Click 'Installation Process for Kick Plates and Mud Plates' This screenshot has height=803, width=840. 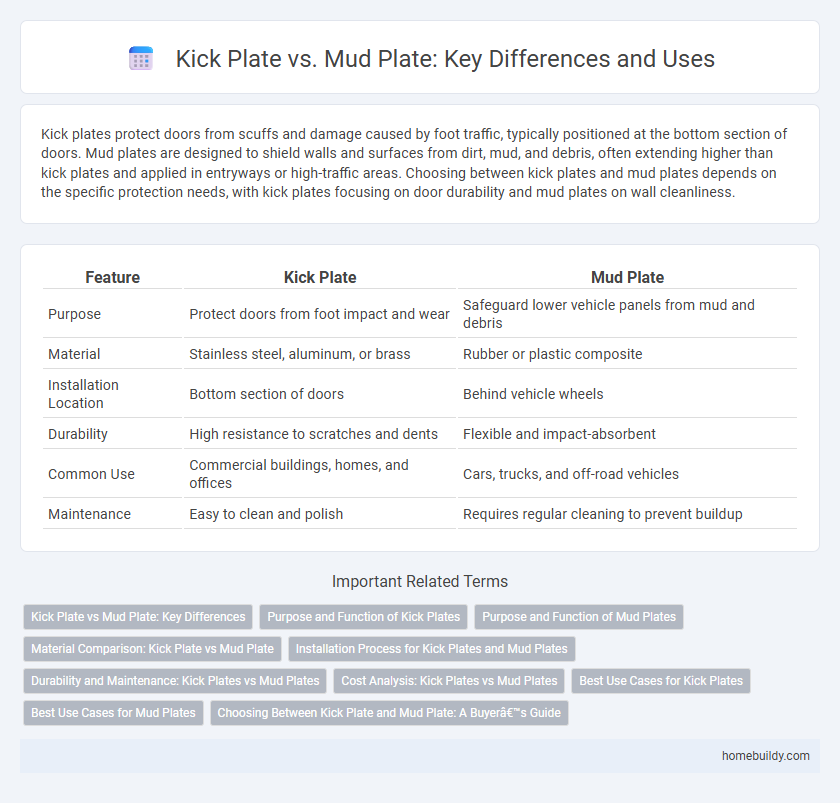coord(432,649)
